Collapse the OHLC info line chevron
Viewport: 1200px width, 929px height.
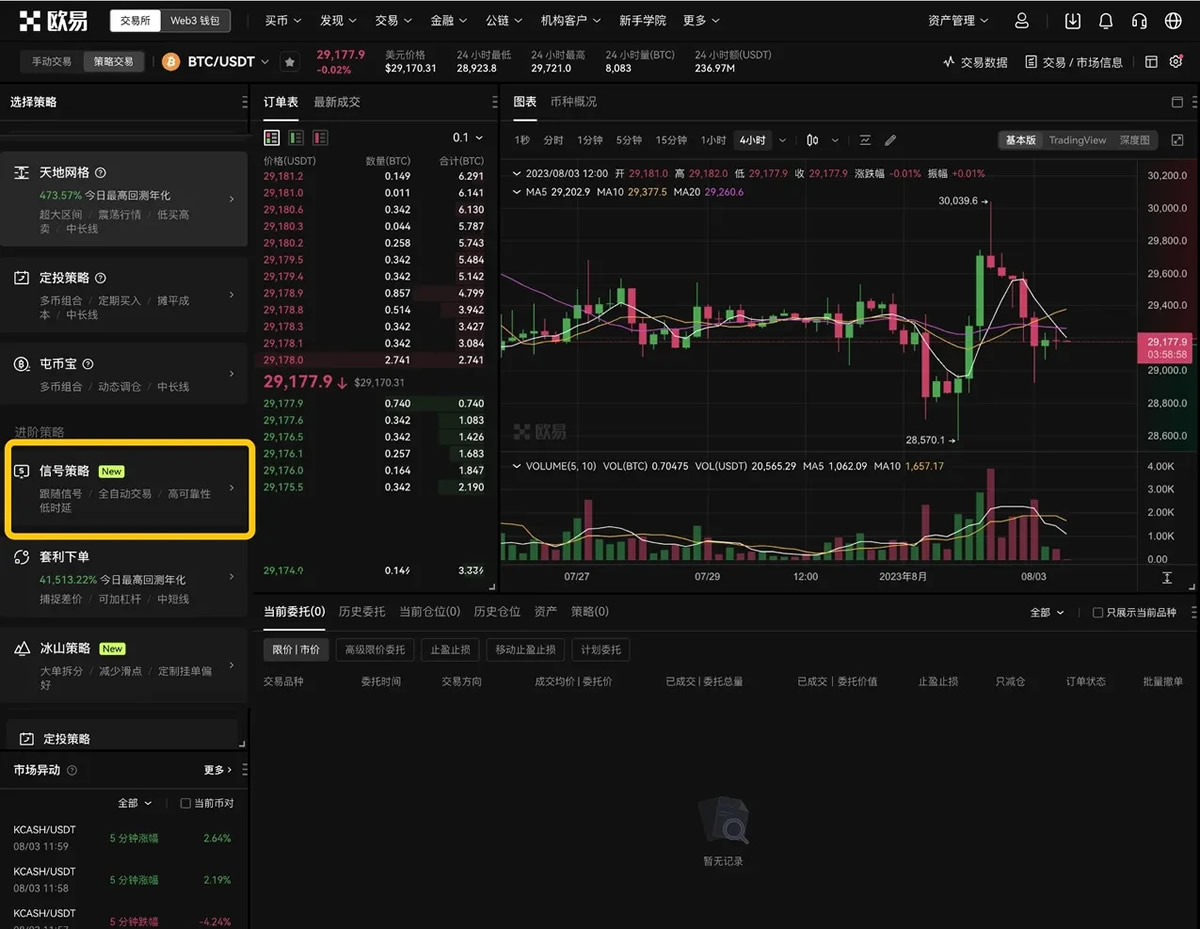[x=517, y=173]
